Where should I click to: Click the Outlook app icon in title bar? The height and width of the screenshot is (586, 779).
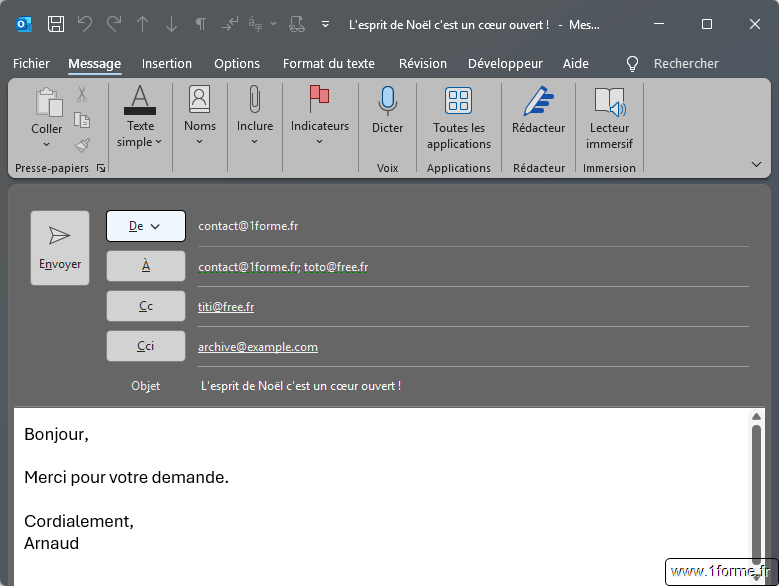(24, 24)
